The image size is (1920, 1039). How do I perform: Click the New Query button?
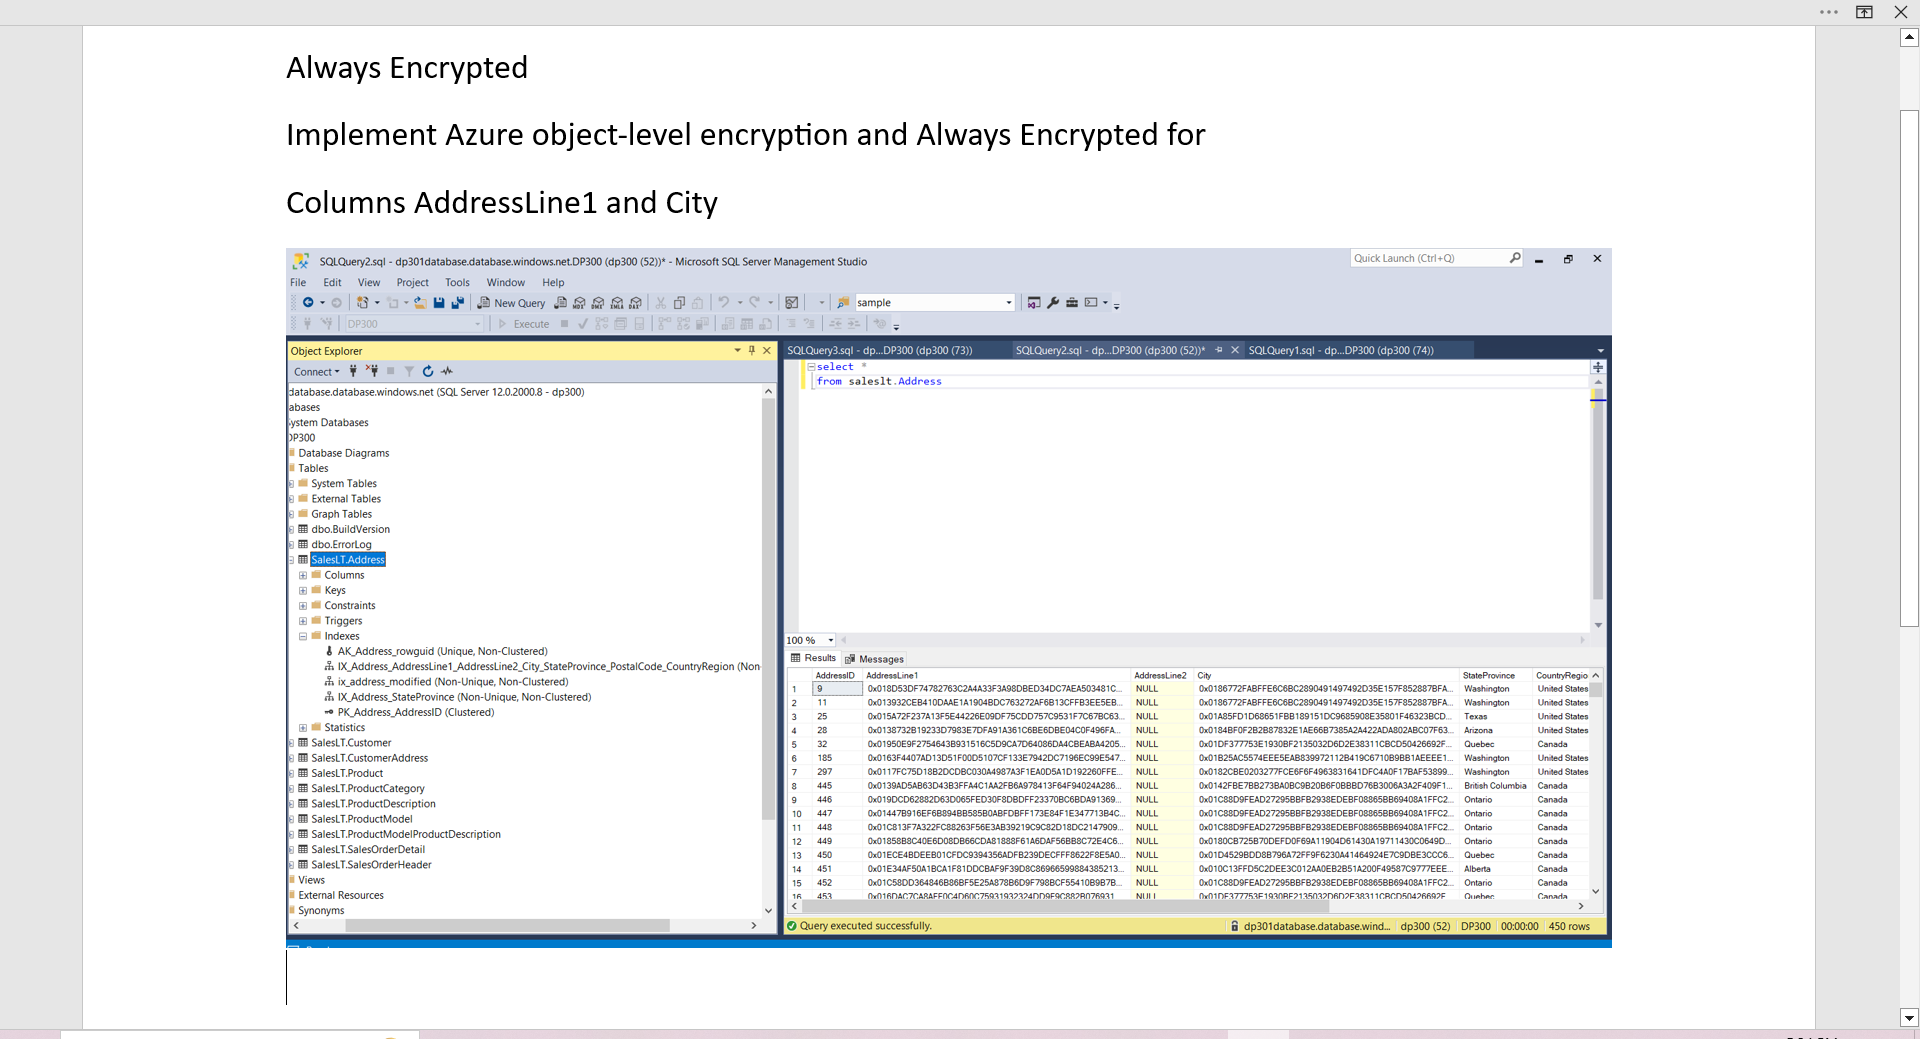coord(511,303)
